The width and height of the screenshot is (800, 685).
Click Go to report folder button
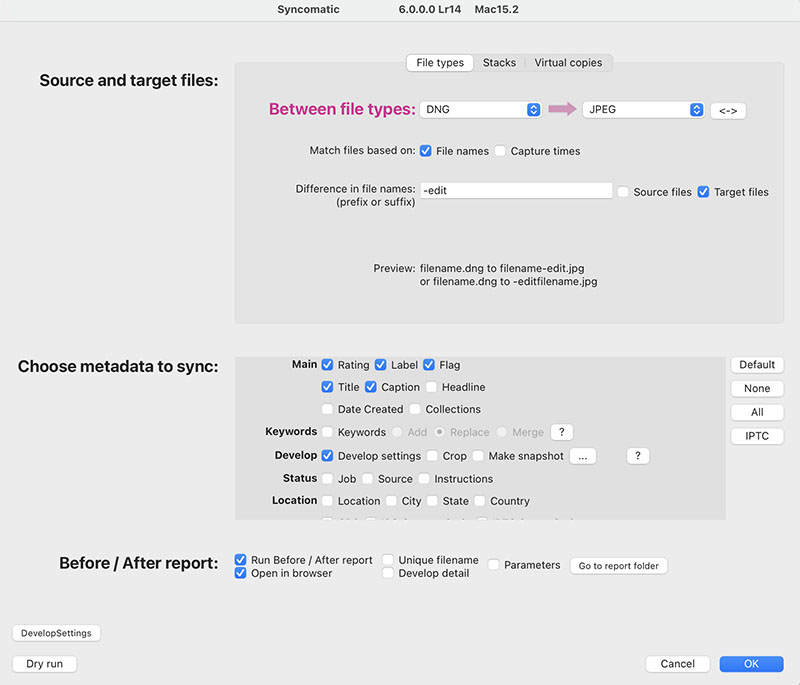pyautogui.click(x=618, y=566)
